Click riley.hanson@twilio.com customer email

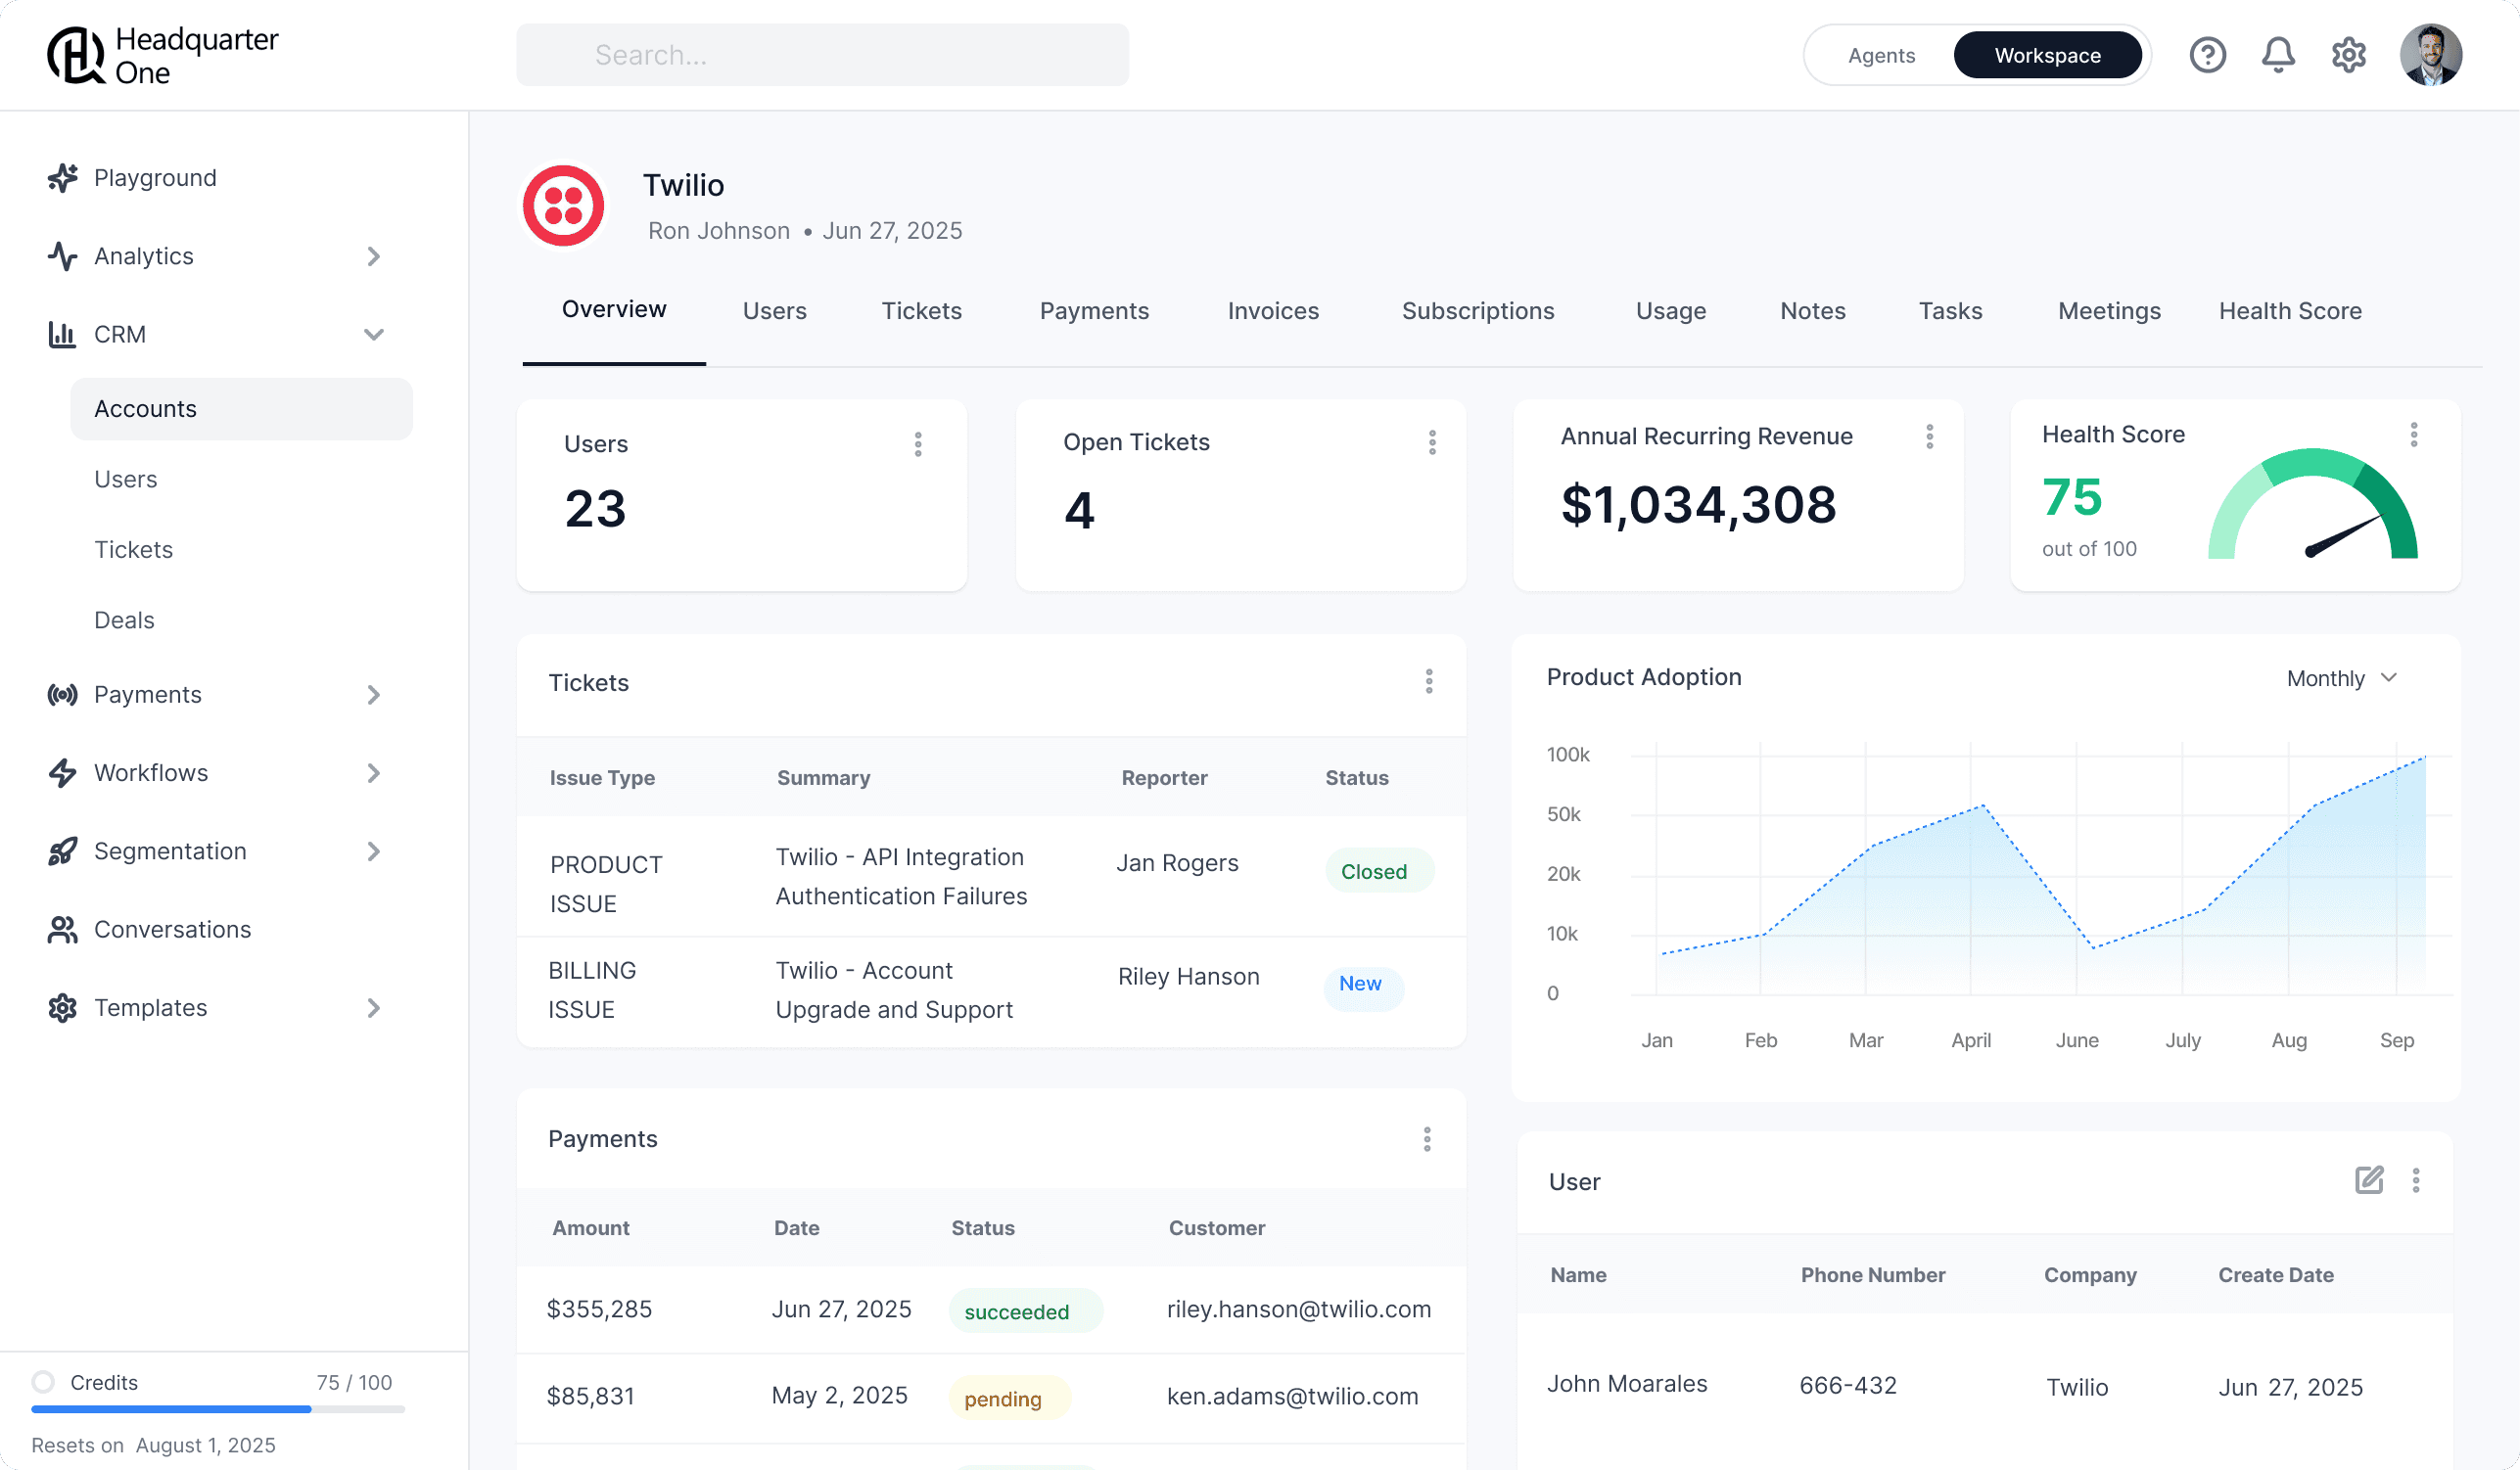(x=1298, y=1309)
